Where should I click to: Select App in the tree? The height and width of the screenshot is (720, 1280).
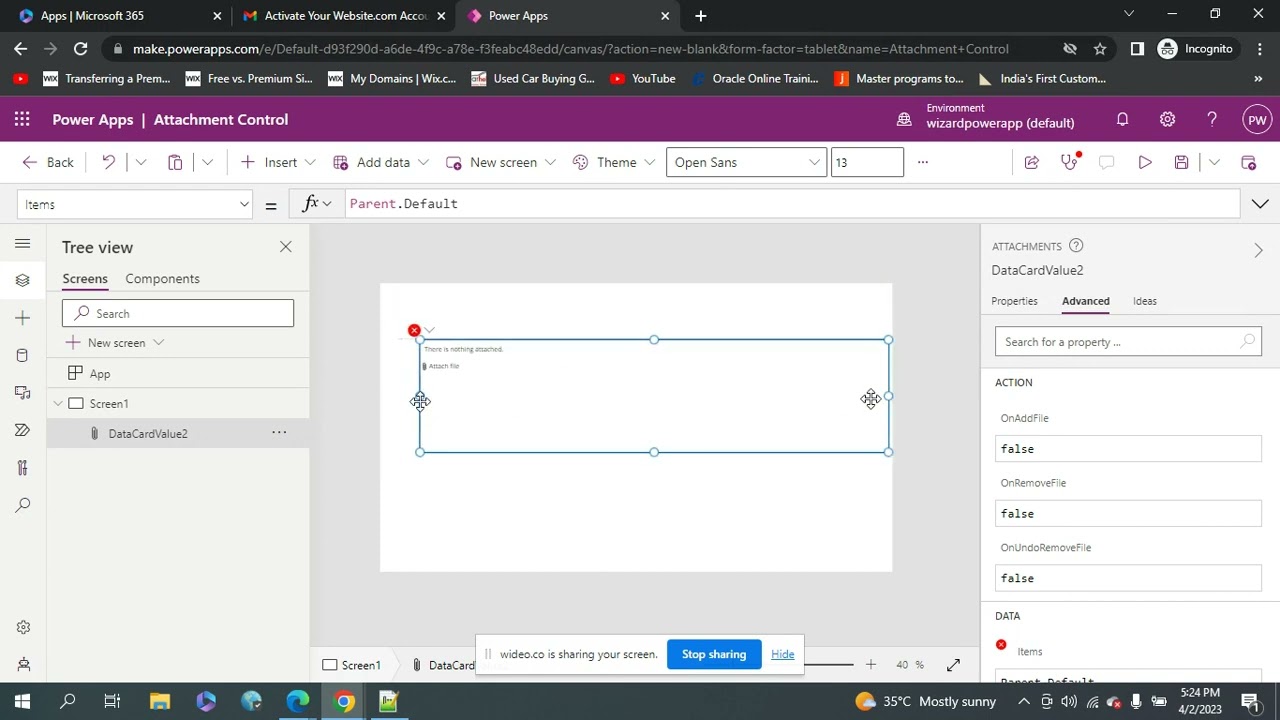[100, 374]
